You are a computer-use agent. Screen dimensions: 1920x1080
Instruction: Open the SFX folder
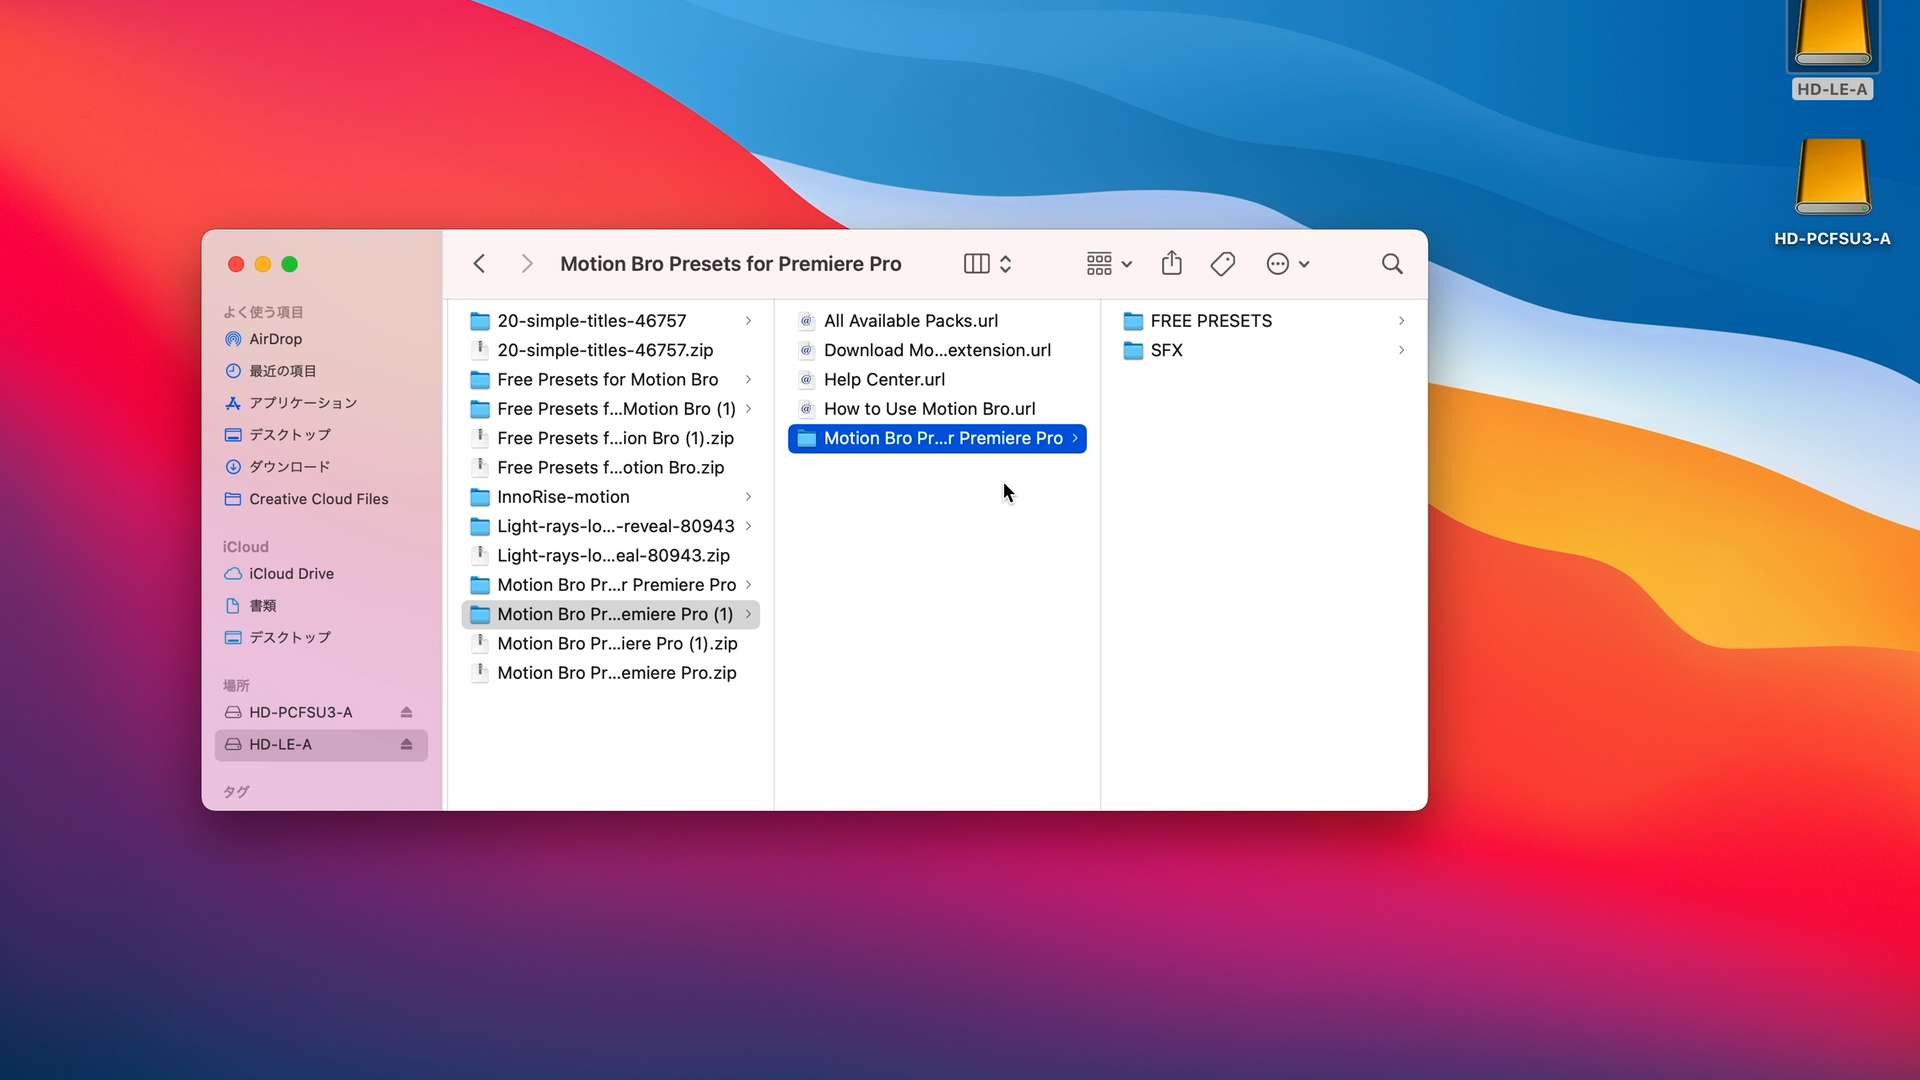coord(1264,350)
